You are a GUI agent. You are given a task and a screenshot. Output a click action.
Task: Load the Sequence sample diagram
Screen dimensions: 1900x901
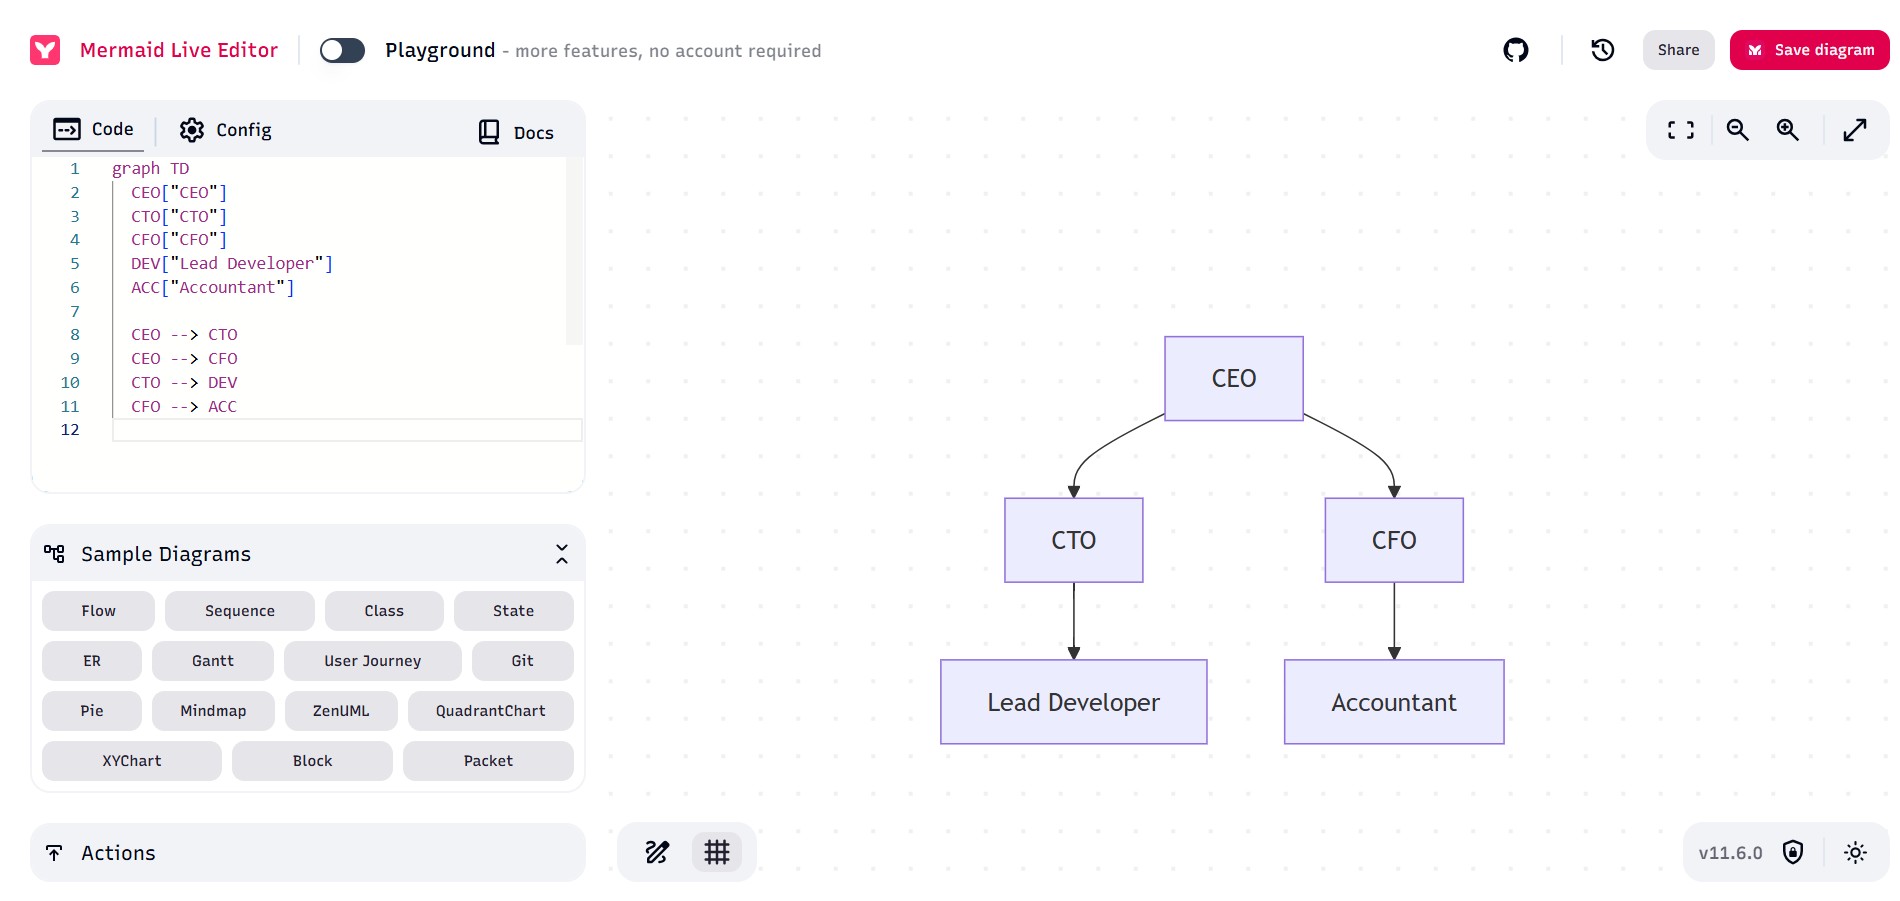point(240,611)
